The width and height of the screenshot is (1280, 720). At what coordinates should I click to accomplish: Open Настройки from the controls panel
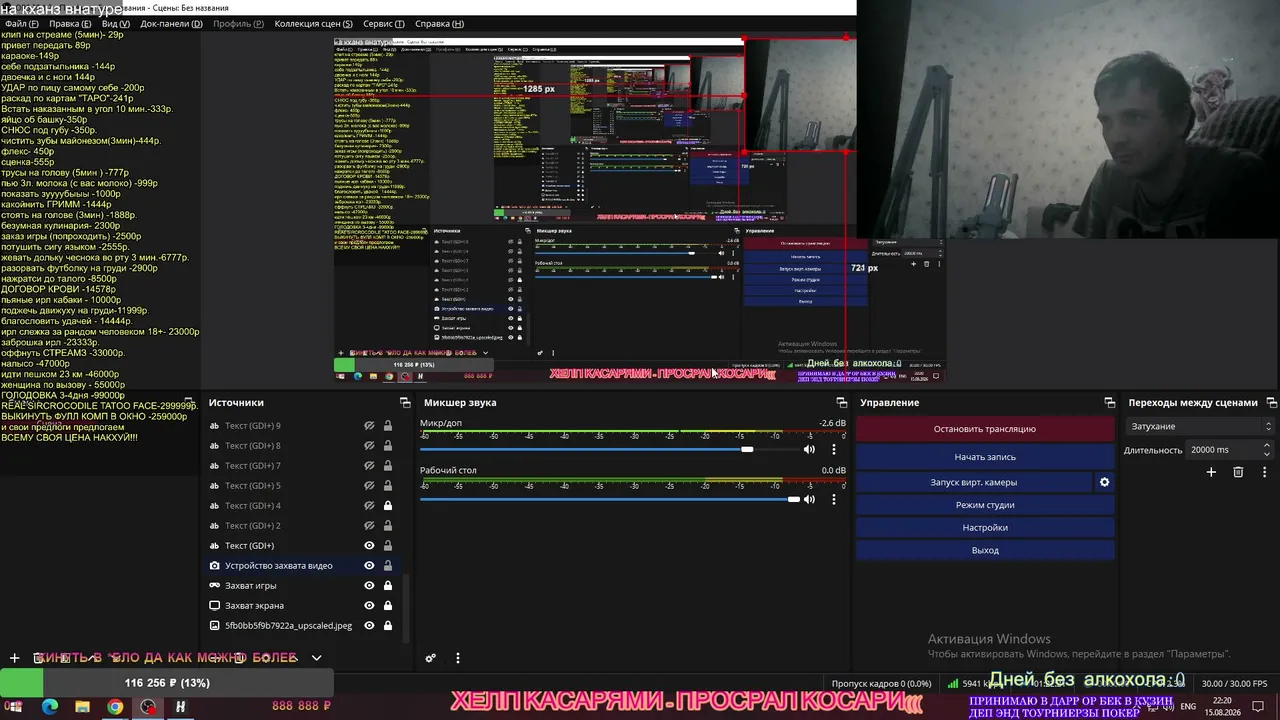[985, 528]
